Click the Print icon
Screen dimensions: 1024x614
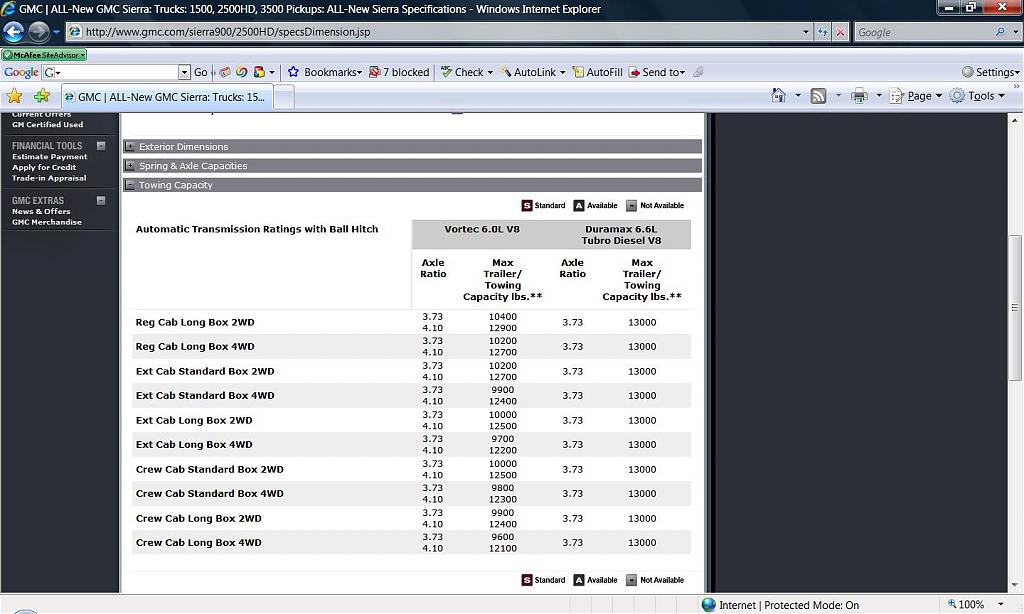click(858, 96)
